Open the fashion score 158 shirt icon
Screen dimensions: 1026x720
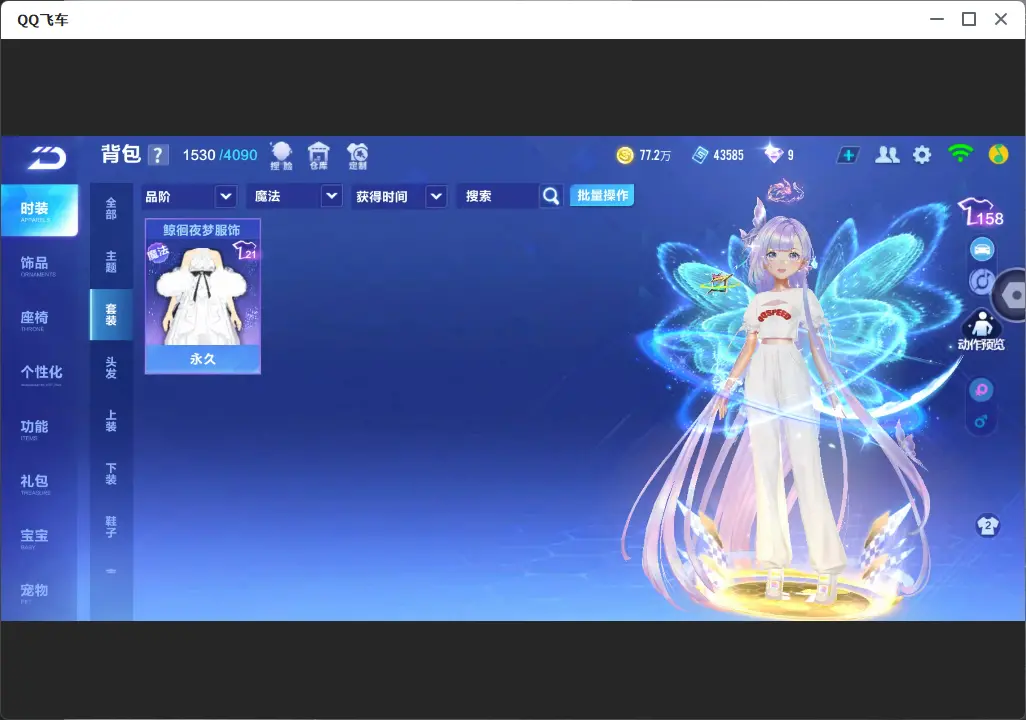pos(980,213)
